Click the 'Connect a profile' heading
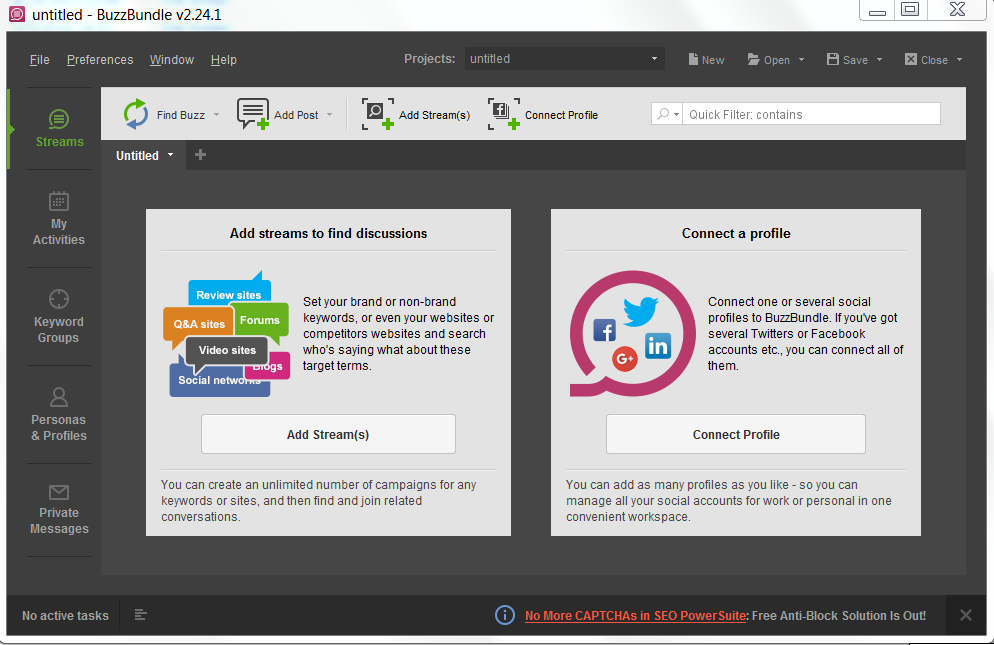This screenshot has width=994, height=645. 736,233
